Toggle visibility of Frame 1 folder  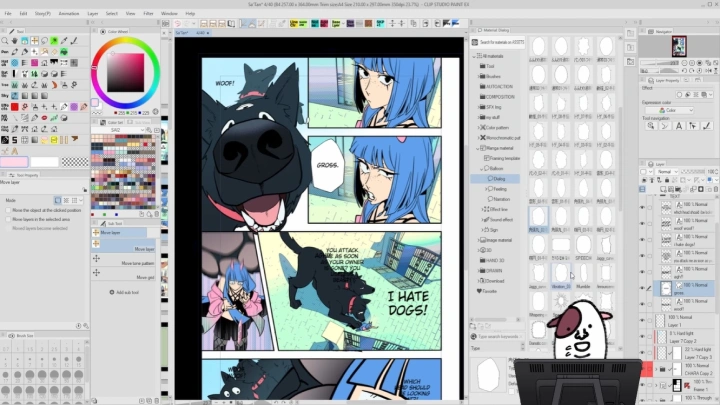pyautogui.click(x=642, y=385)
